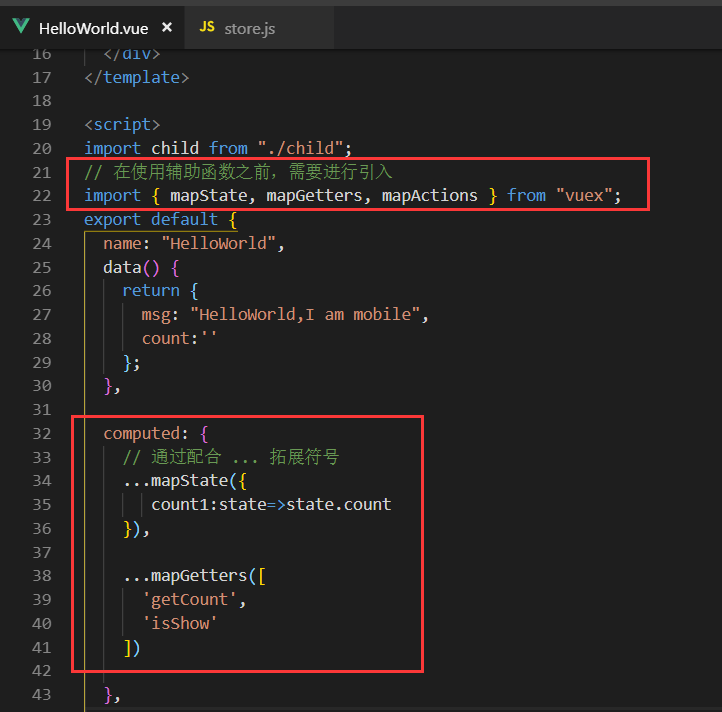Click the word mapState in the import line
Image resolution: width=722 pixels, height=712 pixels.
point(209,196)
